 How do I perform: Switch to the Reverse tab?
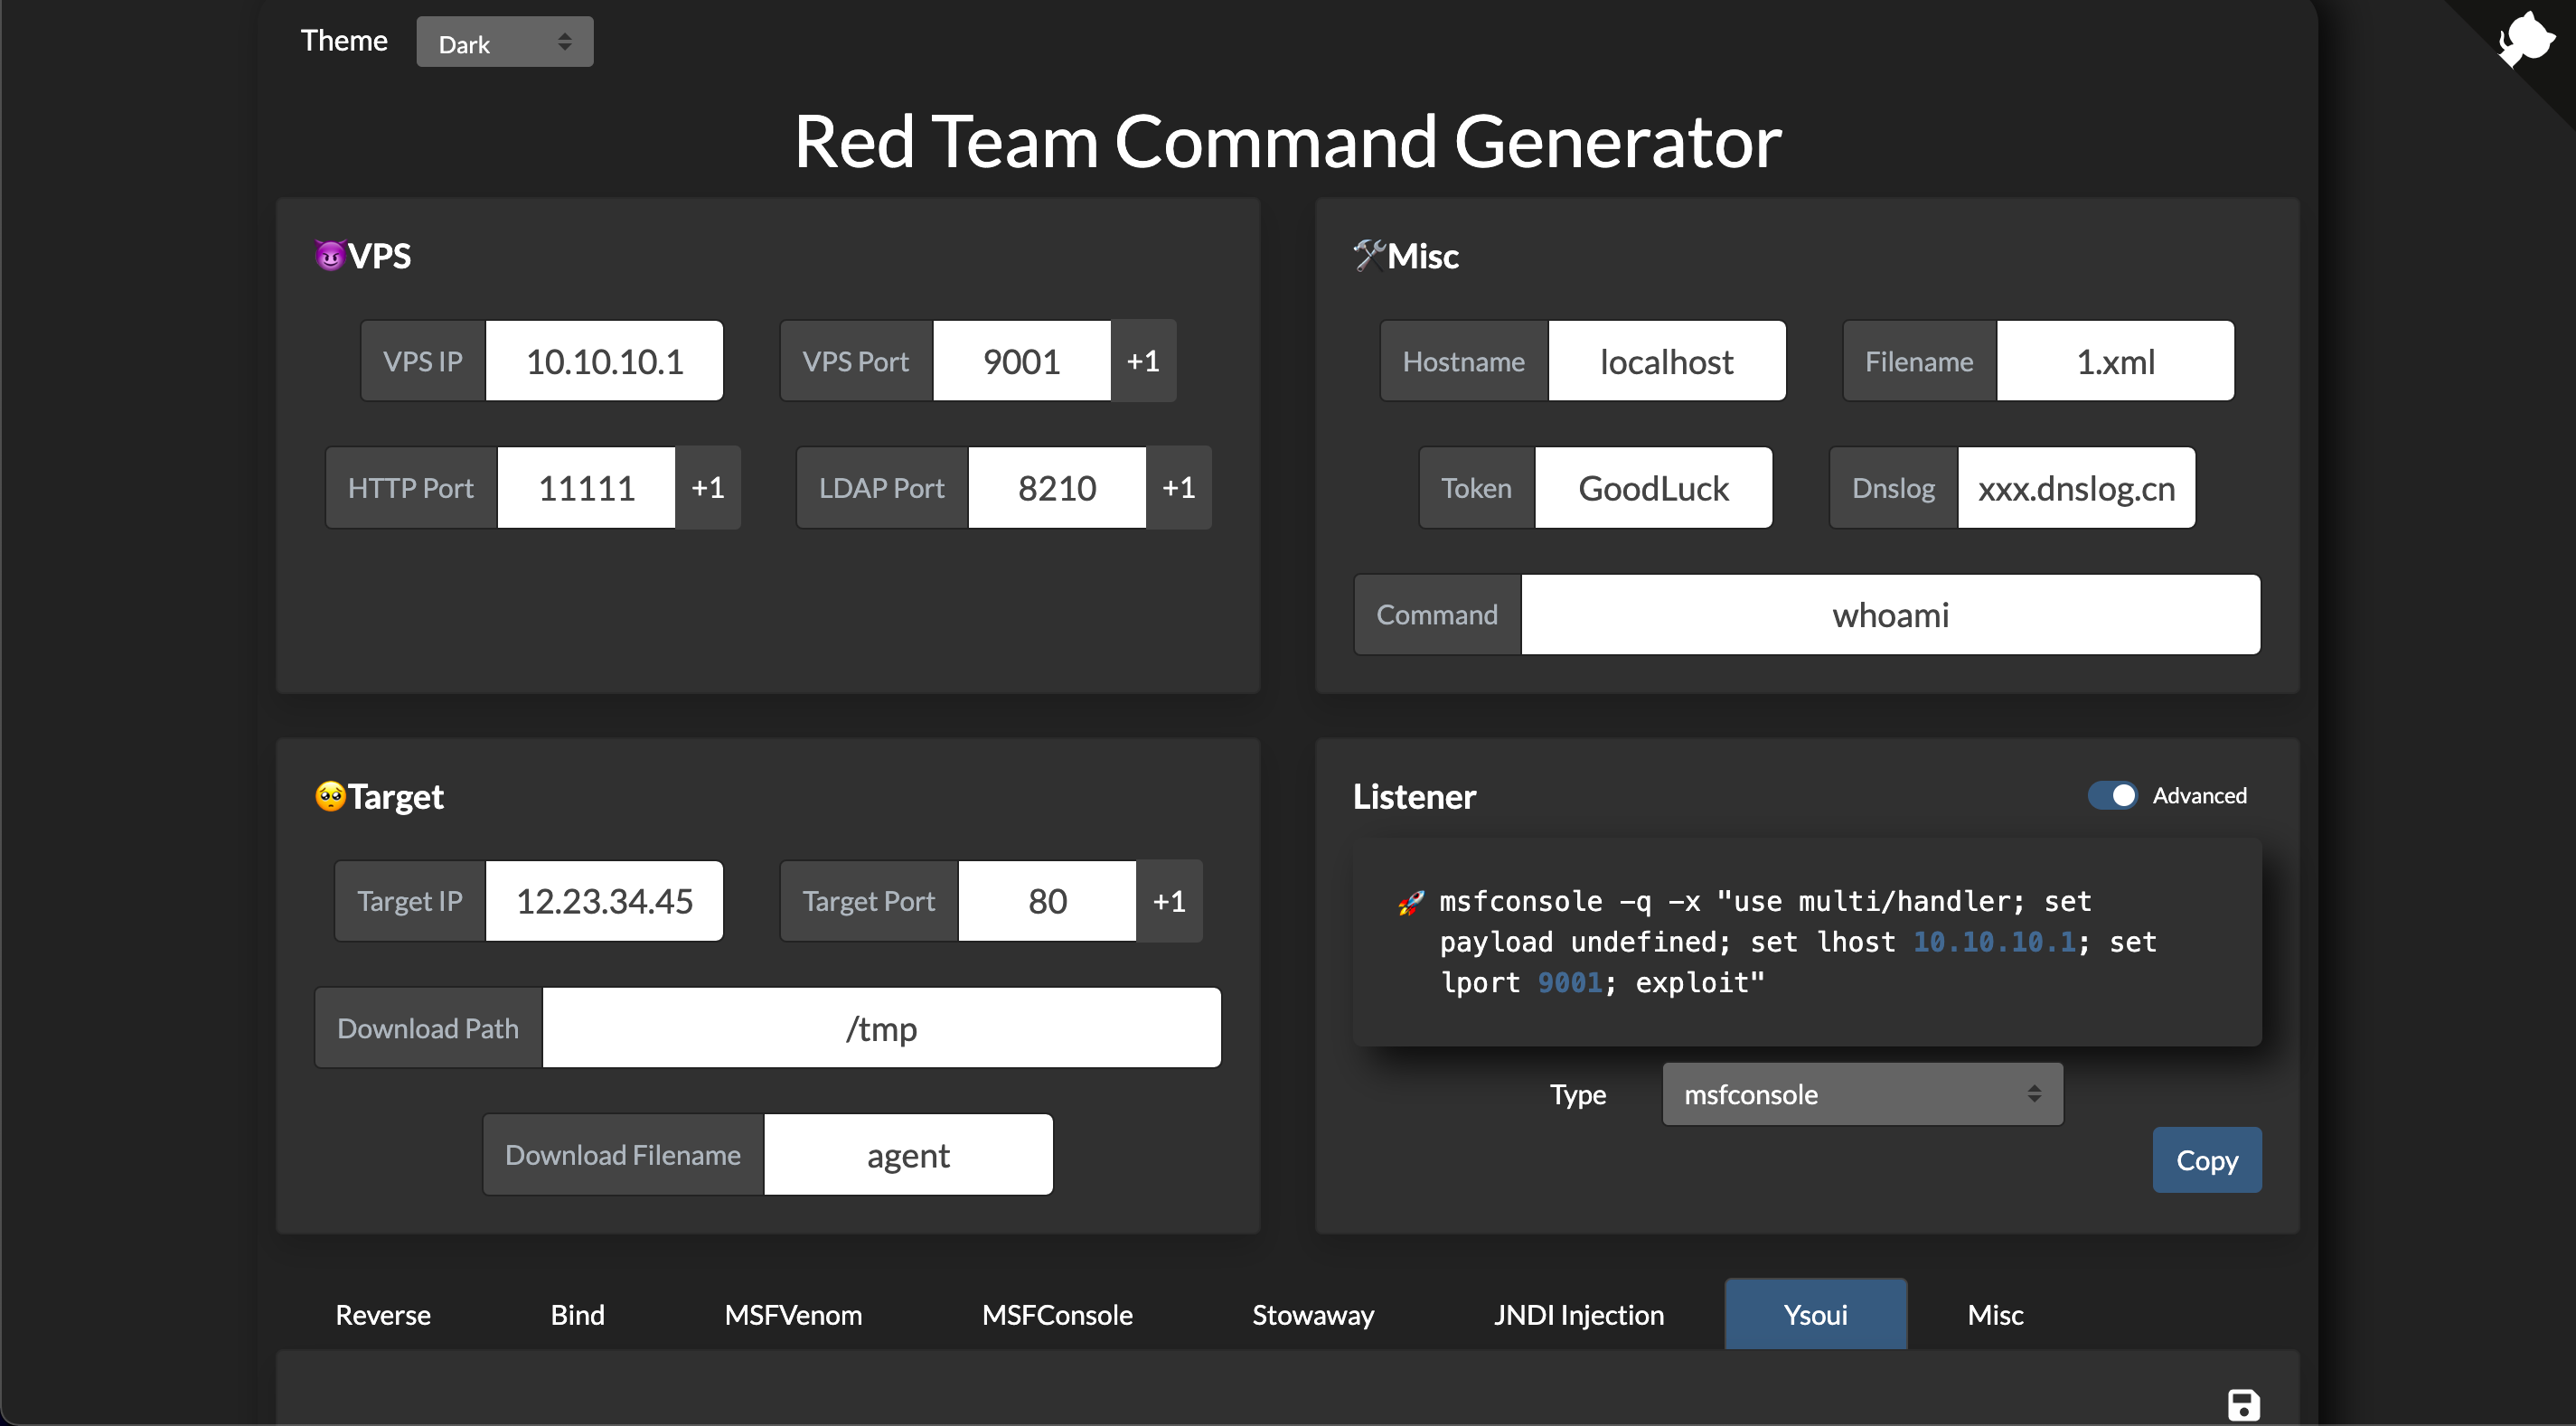click(x=383, y=1314)
